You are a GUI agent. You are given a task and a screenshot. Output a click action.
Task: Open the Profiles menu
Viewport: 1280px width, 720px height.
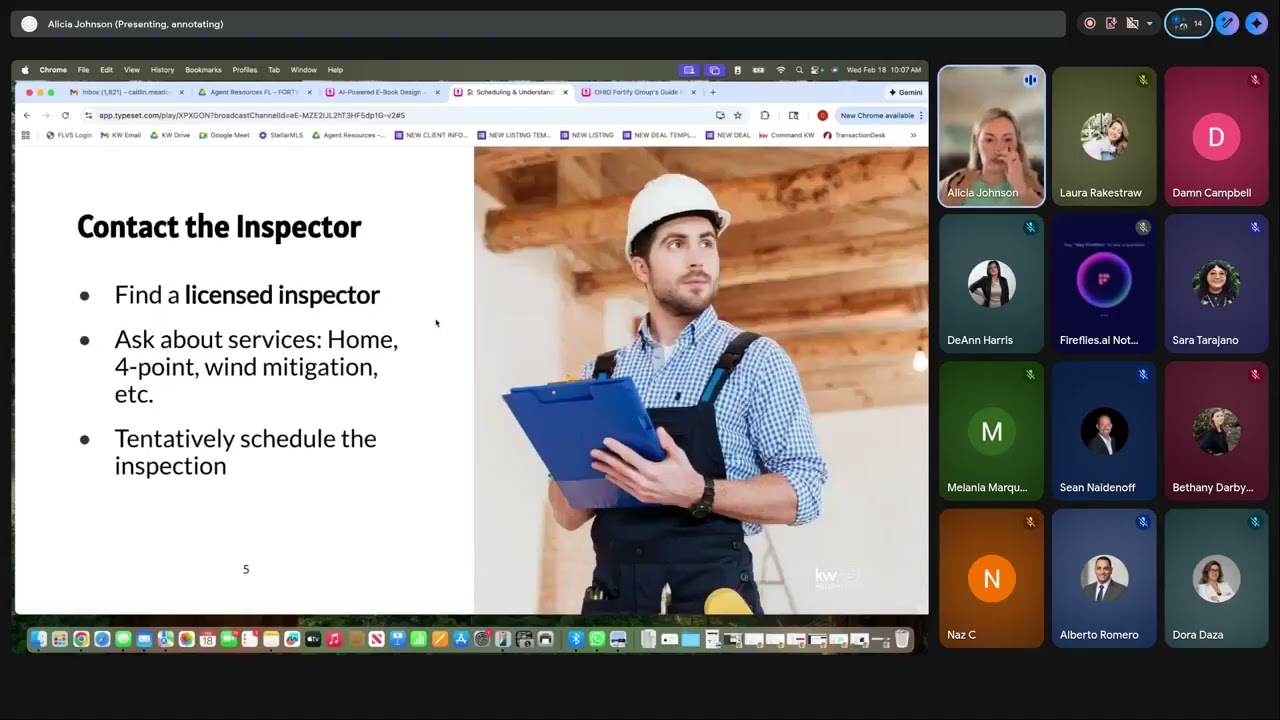tap(245, 70)
